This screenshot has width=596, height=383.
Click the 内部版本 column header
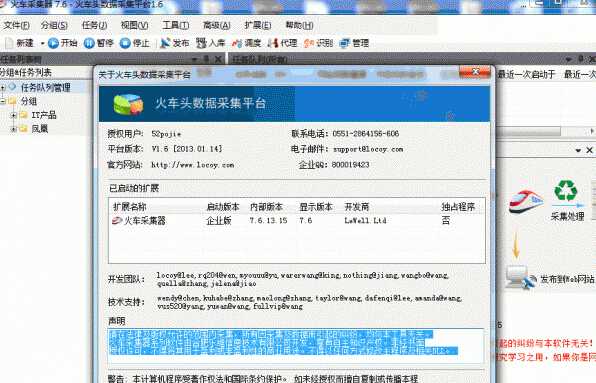266,207
